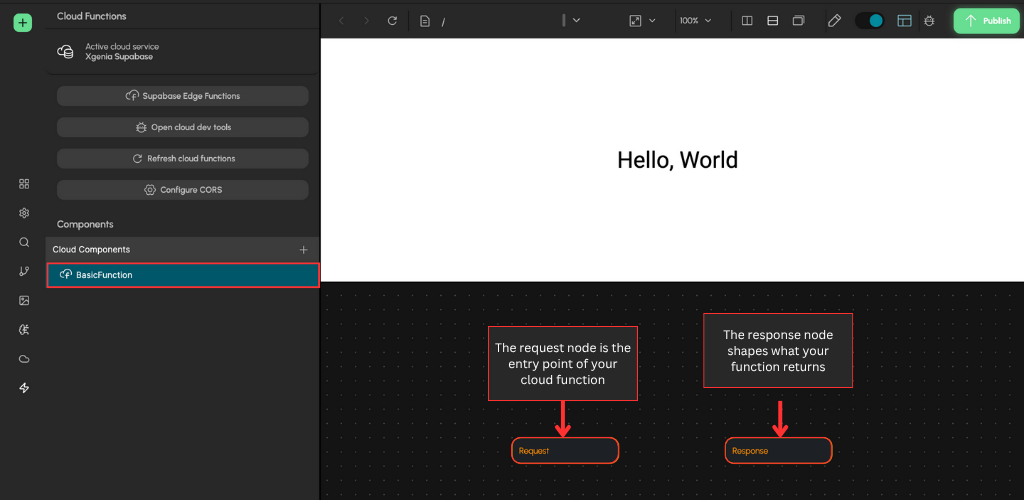Click the lightning bolt icon in the sidebar

[24, 388]
